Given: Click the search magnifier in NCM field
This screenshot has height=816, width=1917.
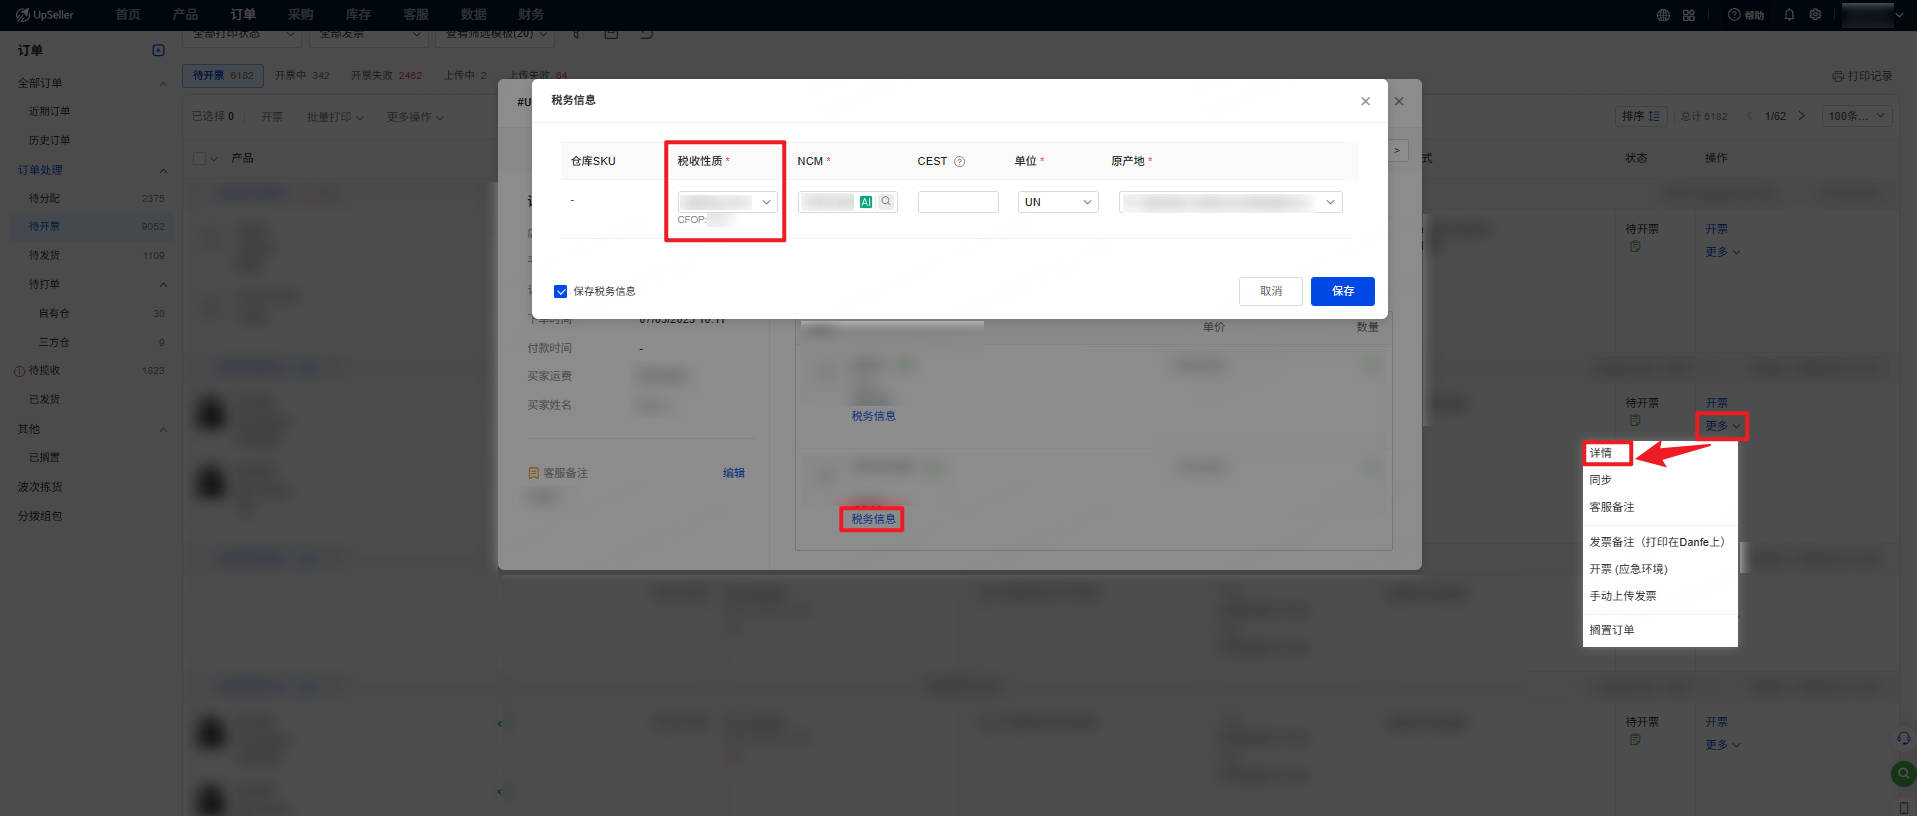Looking at the screenshot, I should point(886,202).
